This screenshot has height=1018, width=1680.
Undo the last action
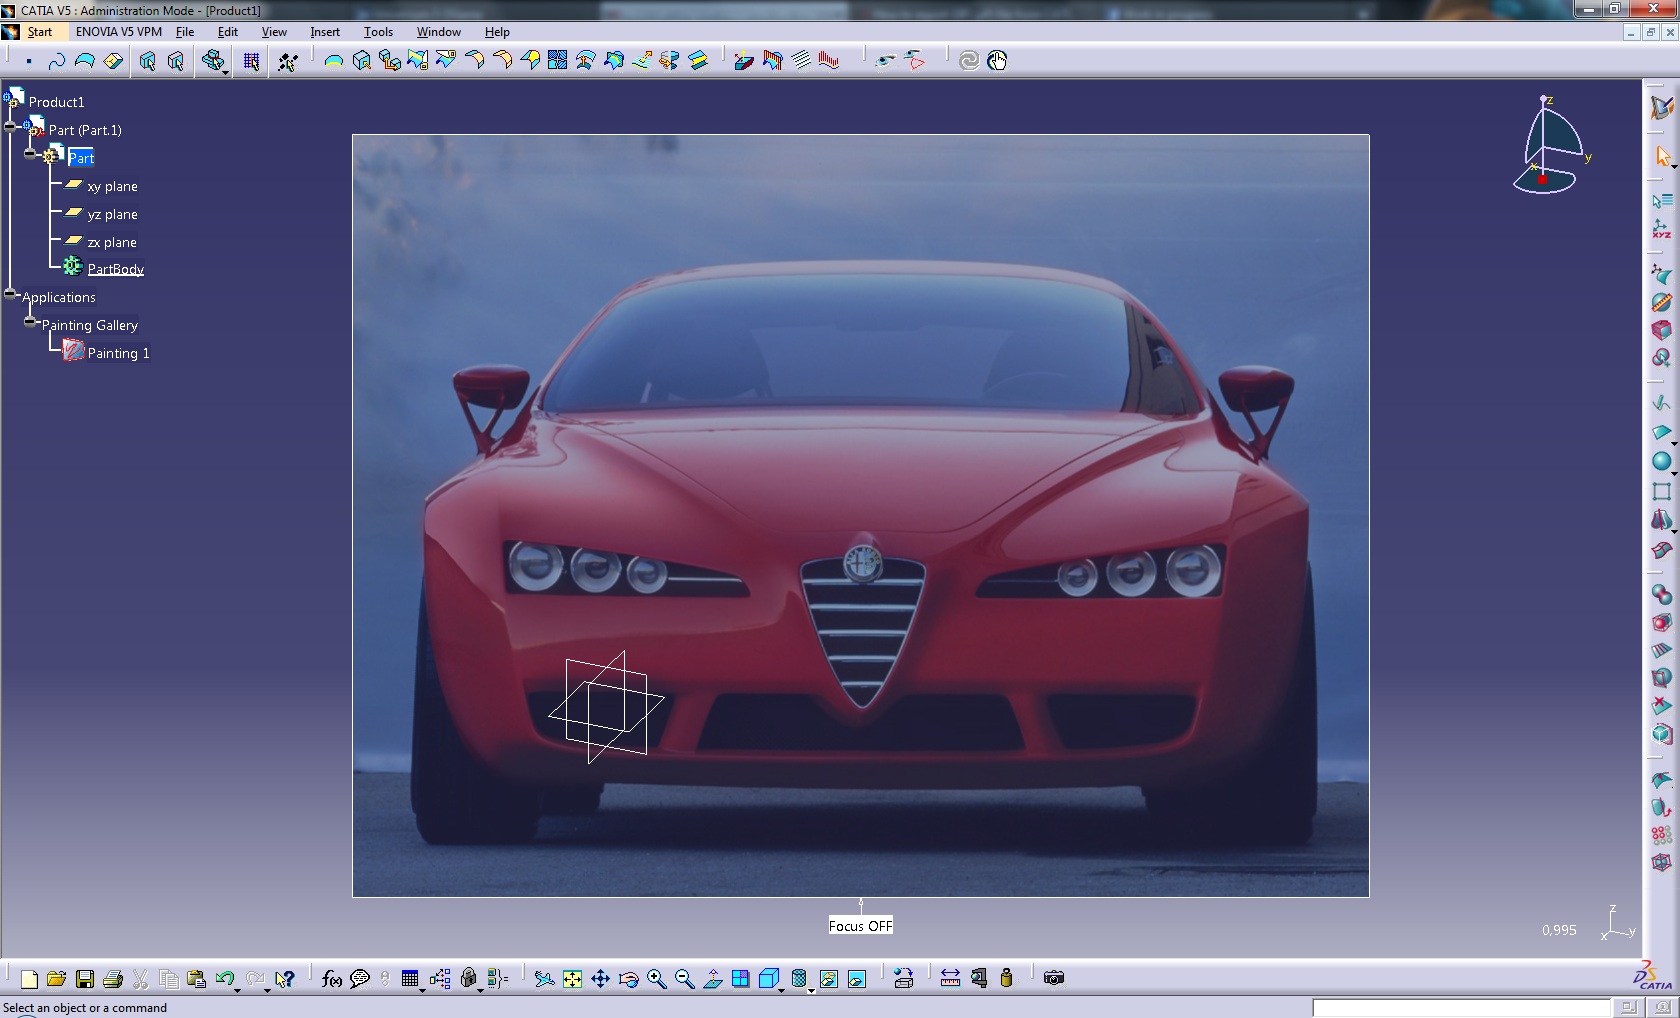coord(224,979)
